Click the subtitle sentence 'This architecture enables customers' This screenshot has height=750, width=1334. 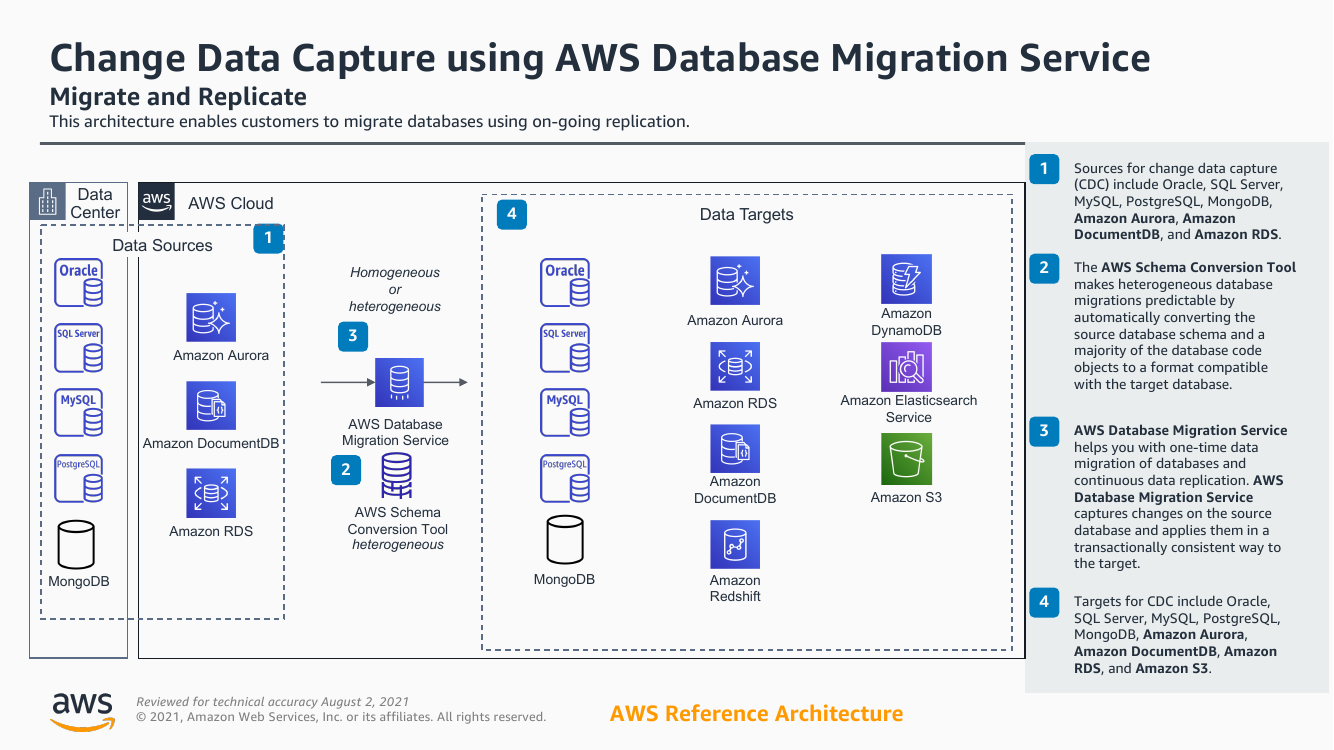(370, 122)
